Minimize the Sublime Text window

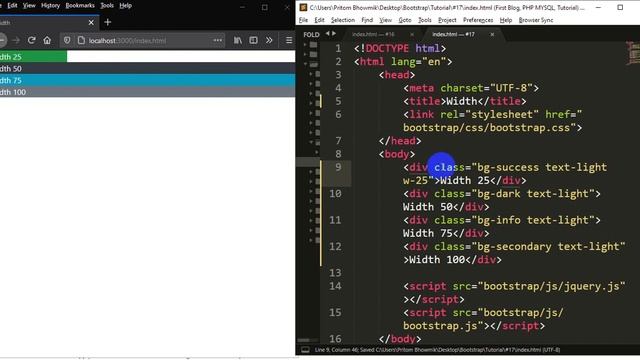tap(598, 7)
